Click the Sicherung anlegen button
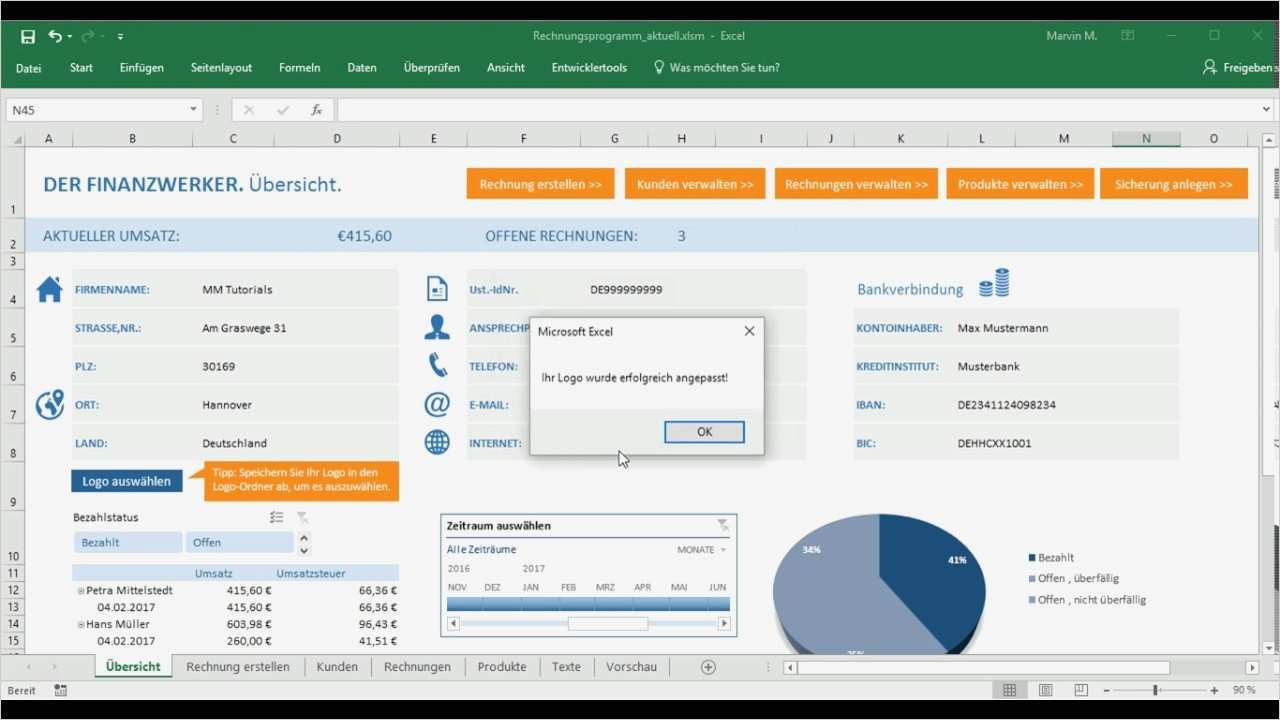Image resolution: width=1280 pixels, height=720 pixels. [x=1174, y=183]
